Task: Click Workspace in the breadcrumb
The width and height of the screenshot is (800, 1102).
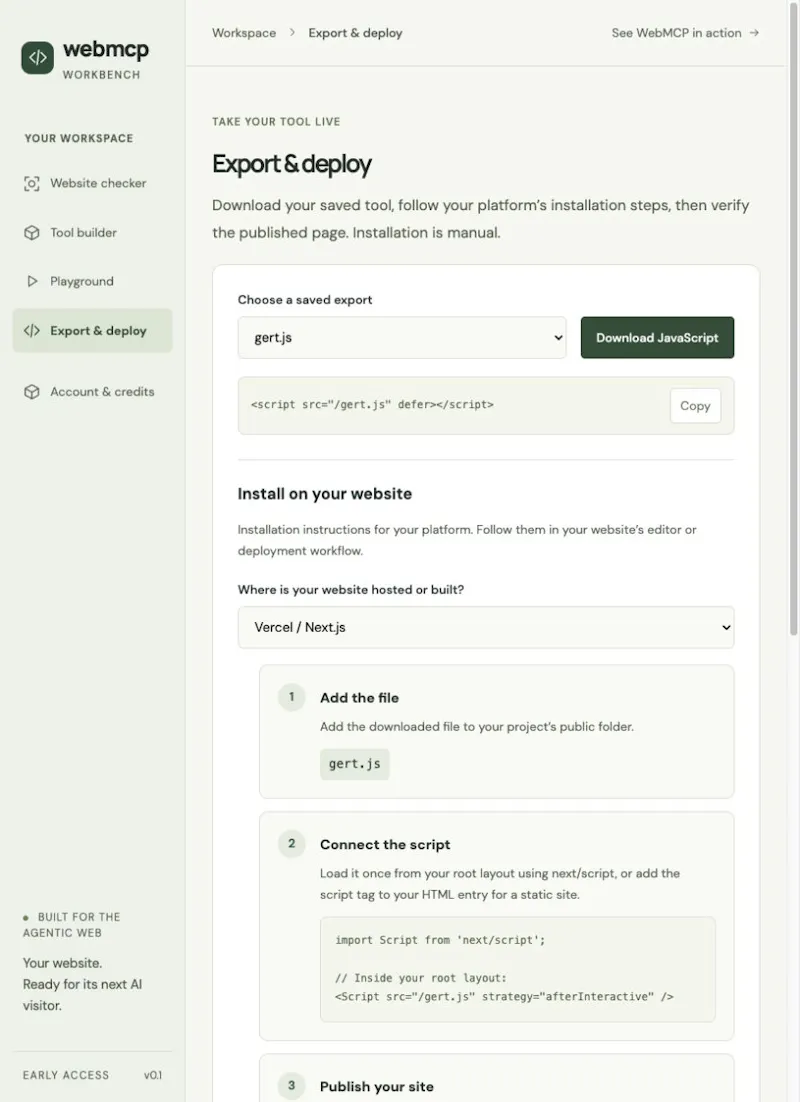Action: coord(244,33)
